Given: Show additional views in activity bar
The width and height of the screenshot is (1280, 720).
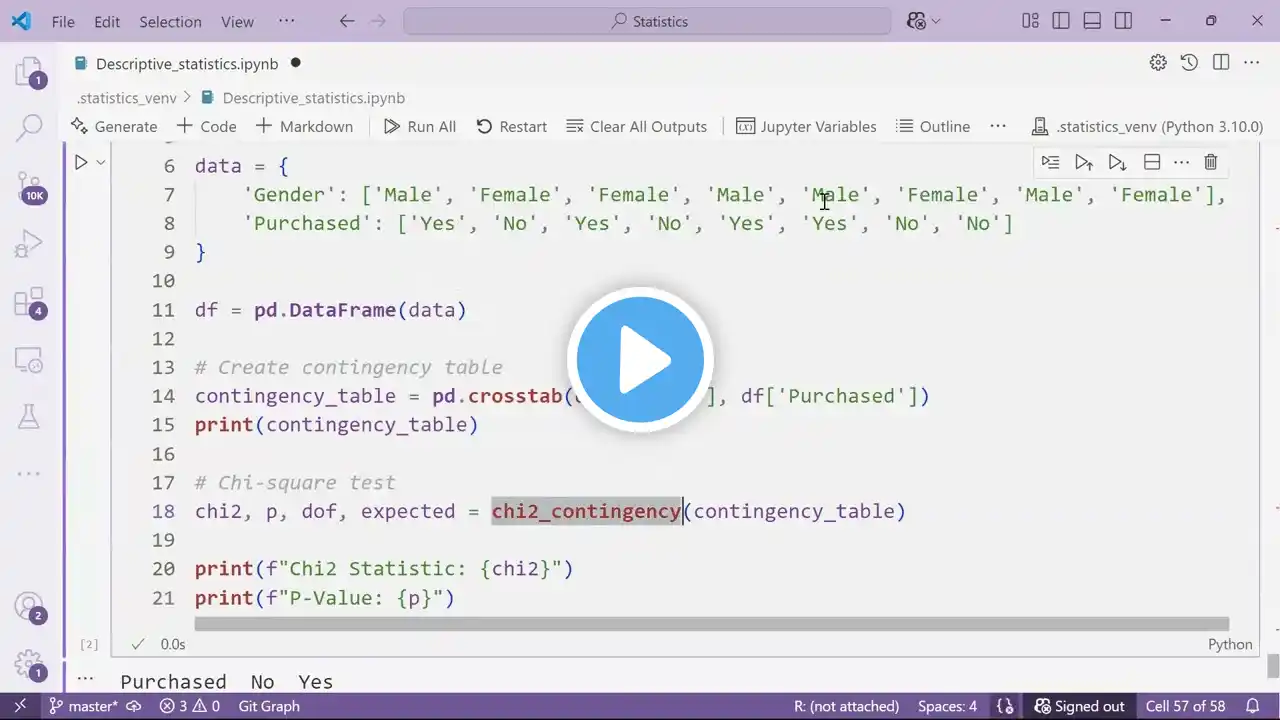Looking at the screenshot, I should (29, 474).
